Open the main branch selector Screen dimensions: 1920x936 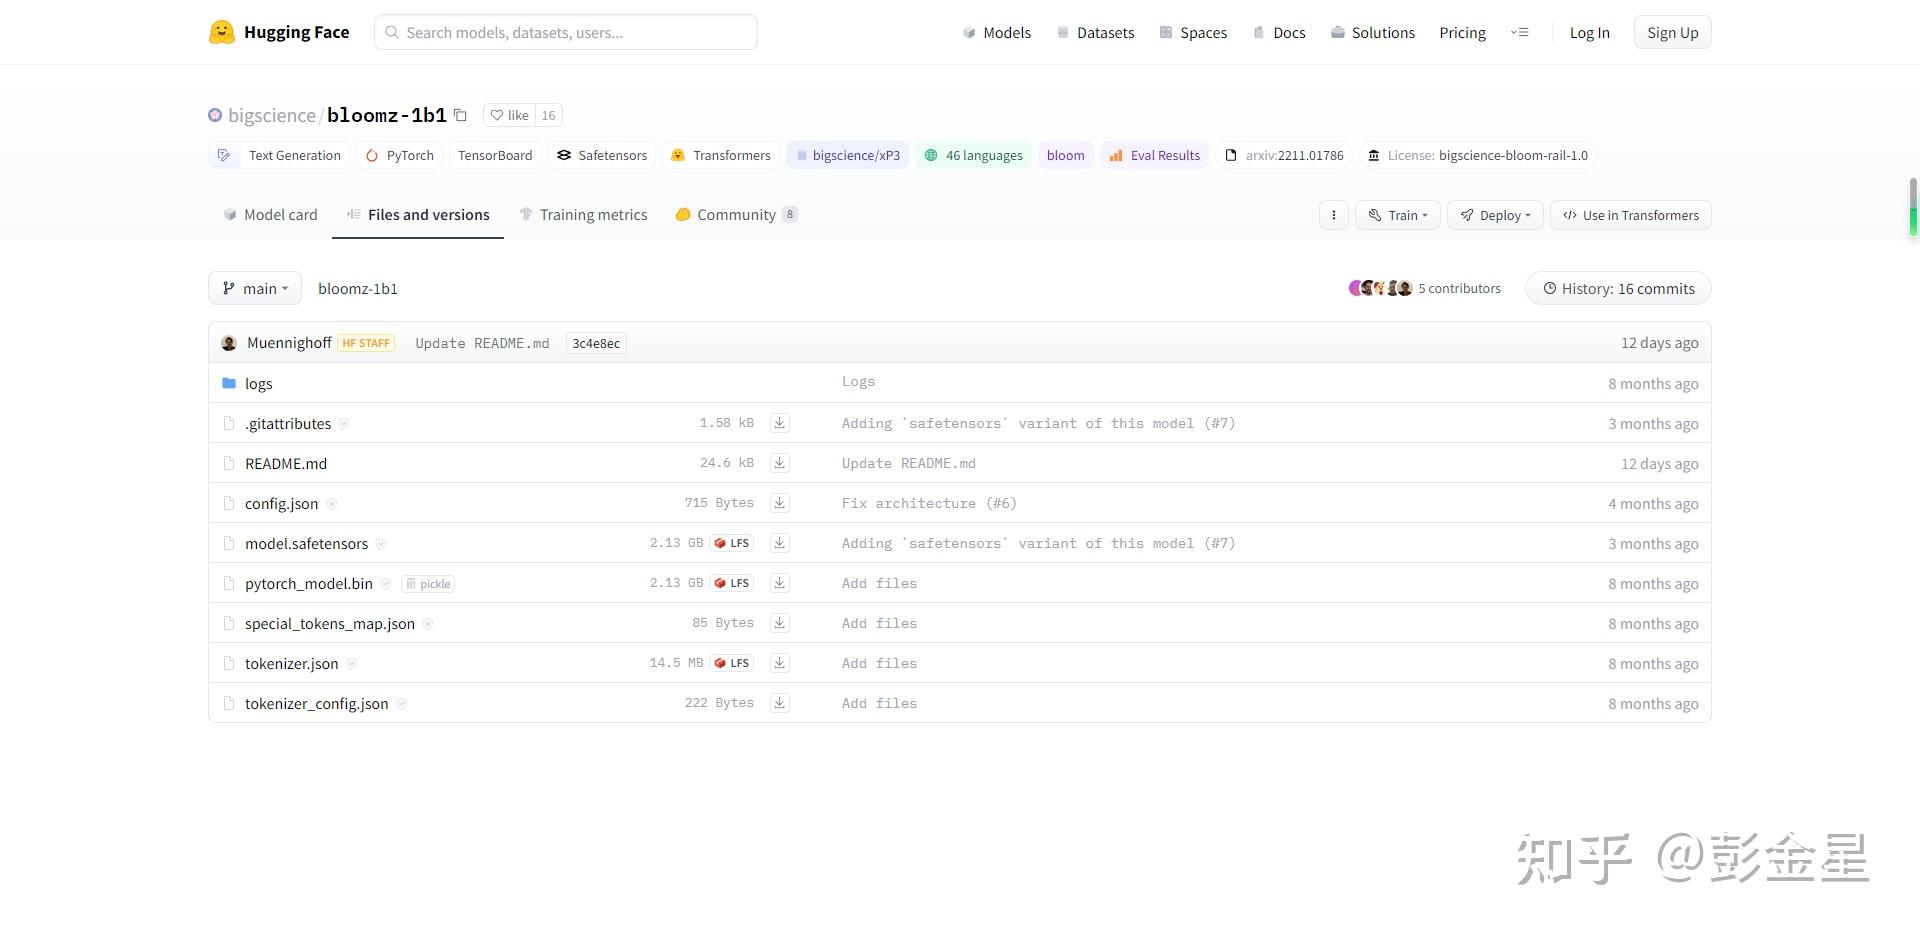click(x=254, y=288)
